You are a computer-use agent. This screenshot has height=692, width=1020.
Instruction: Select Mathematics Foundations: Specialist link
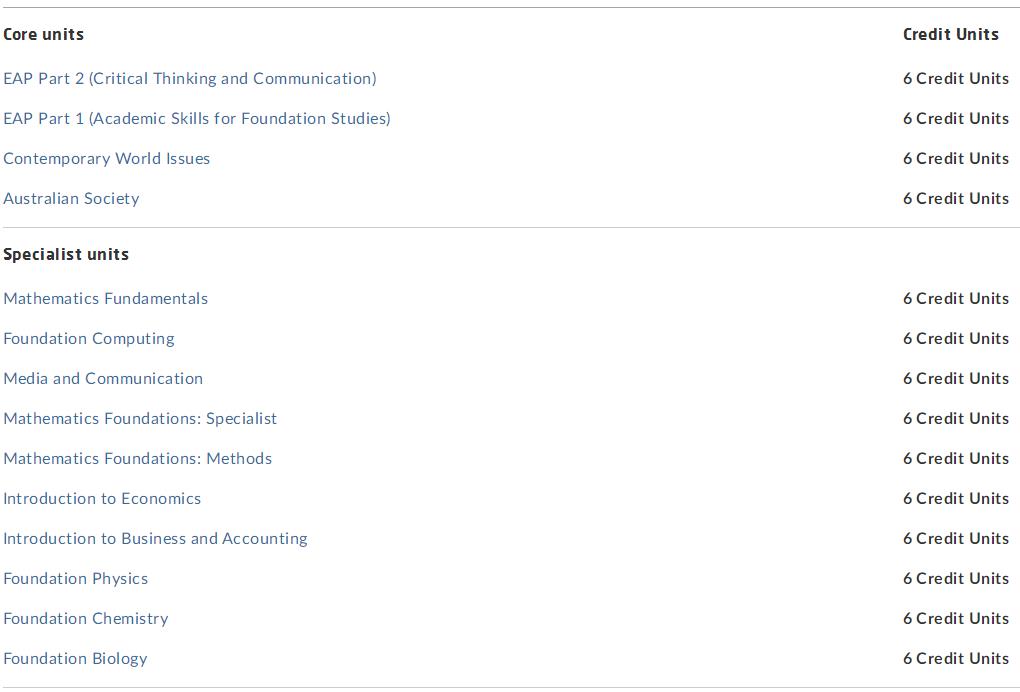point(141,419)
